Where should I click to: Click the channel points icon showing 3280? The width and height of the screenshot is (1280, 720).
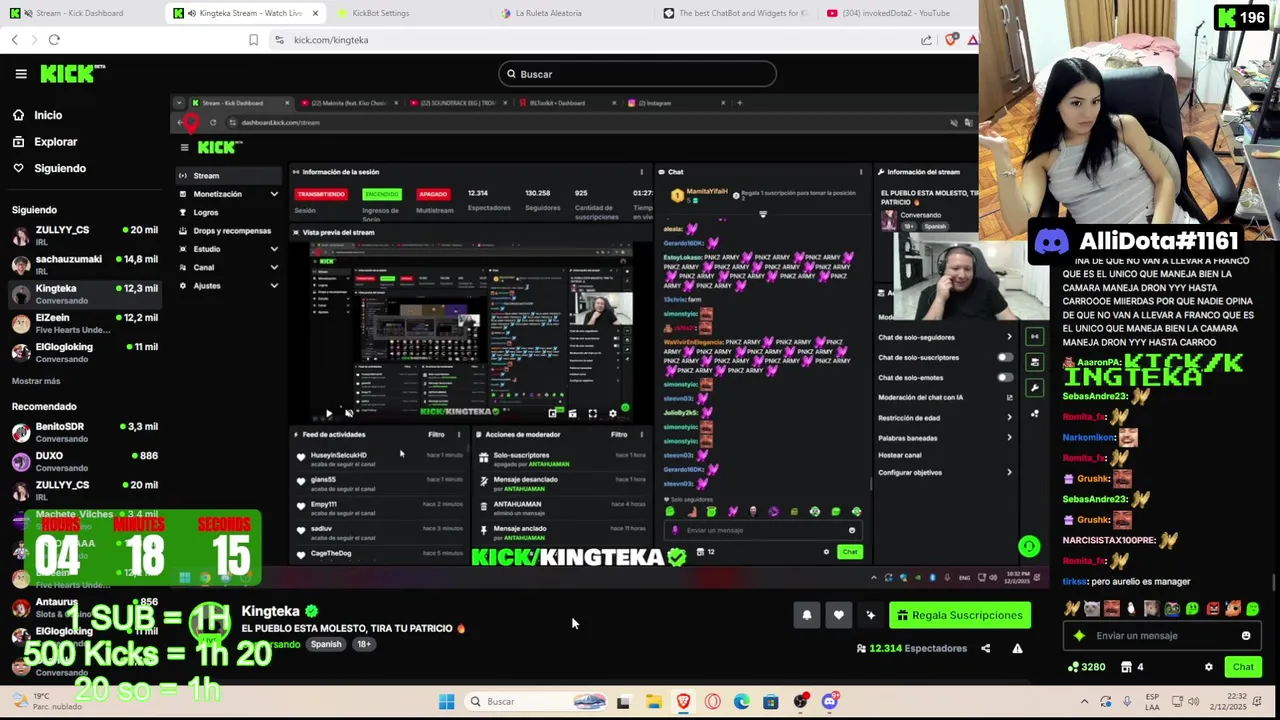point(1086,667)
